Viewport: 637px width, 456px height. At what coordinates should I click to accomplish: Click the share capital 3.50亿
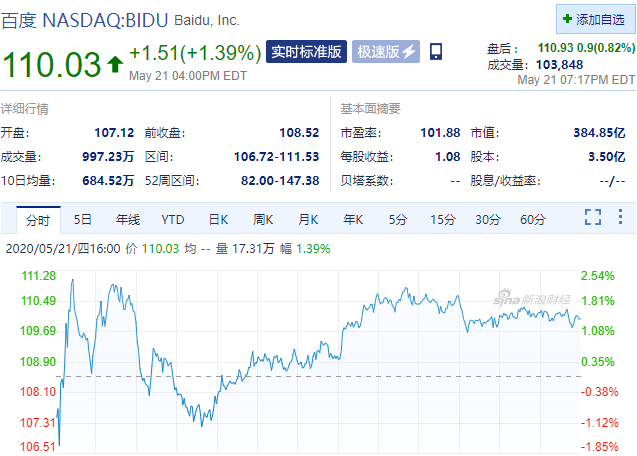point(607,156)
